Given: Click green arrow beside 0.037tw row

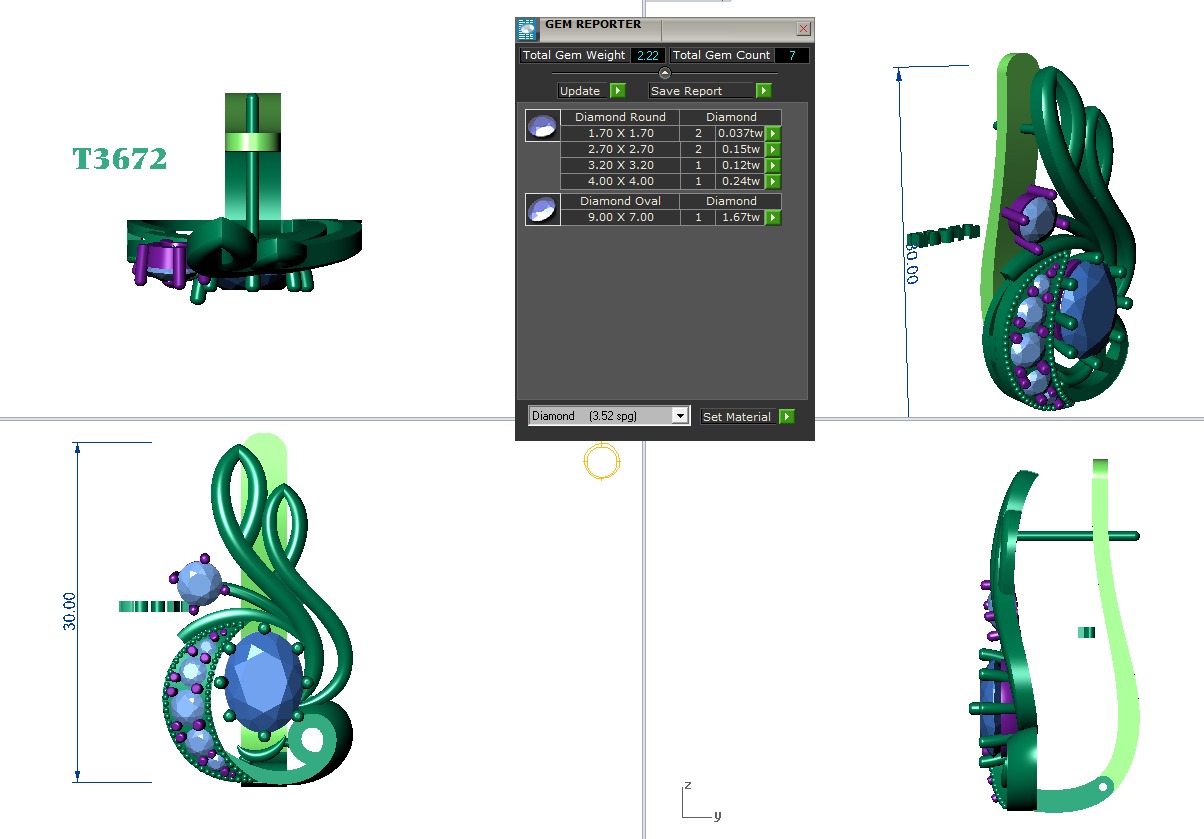Looking at the screenshot, I should click(x=773, y=133).
